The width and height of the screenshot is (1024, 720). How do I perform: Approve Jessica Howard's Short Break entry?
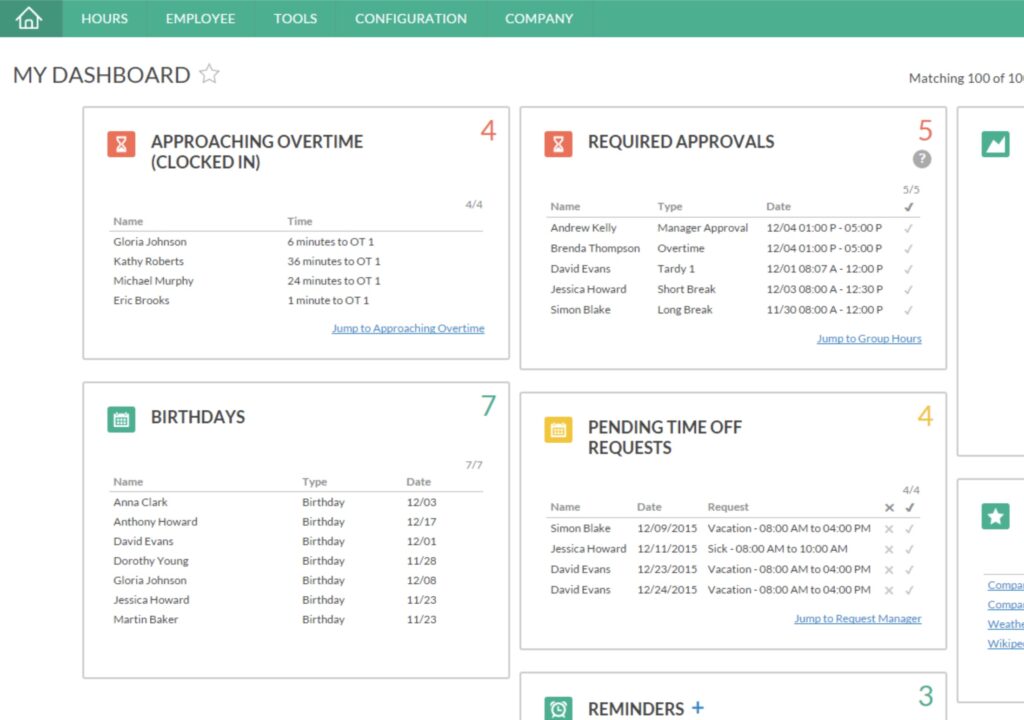pyautogui.click(x=908, y=289)
